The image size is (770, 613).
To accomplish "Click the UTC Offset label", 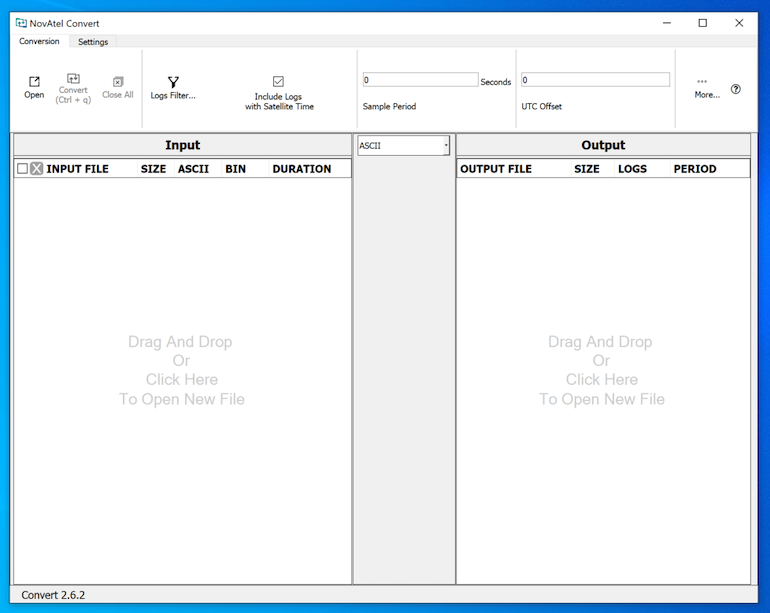I will coord(541,106).
